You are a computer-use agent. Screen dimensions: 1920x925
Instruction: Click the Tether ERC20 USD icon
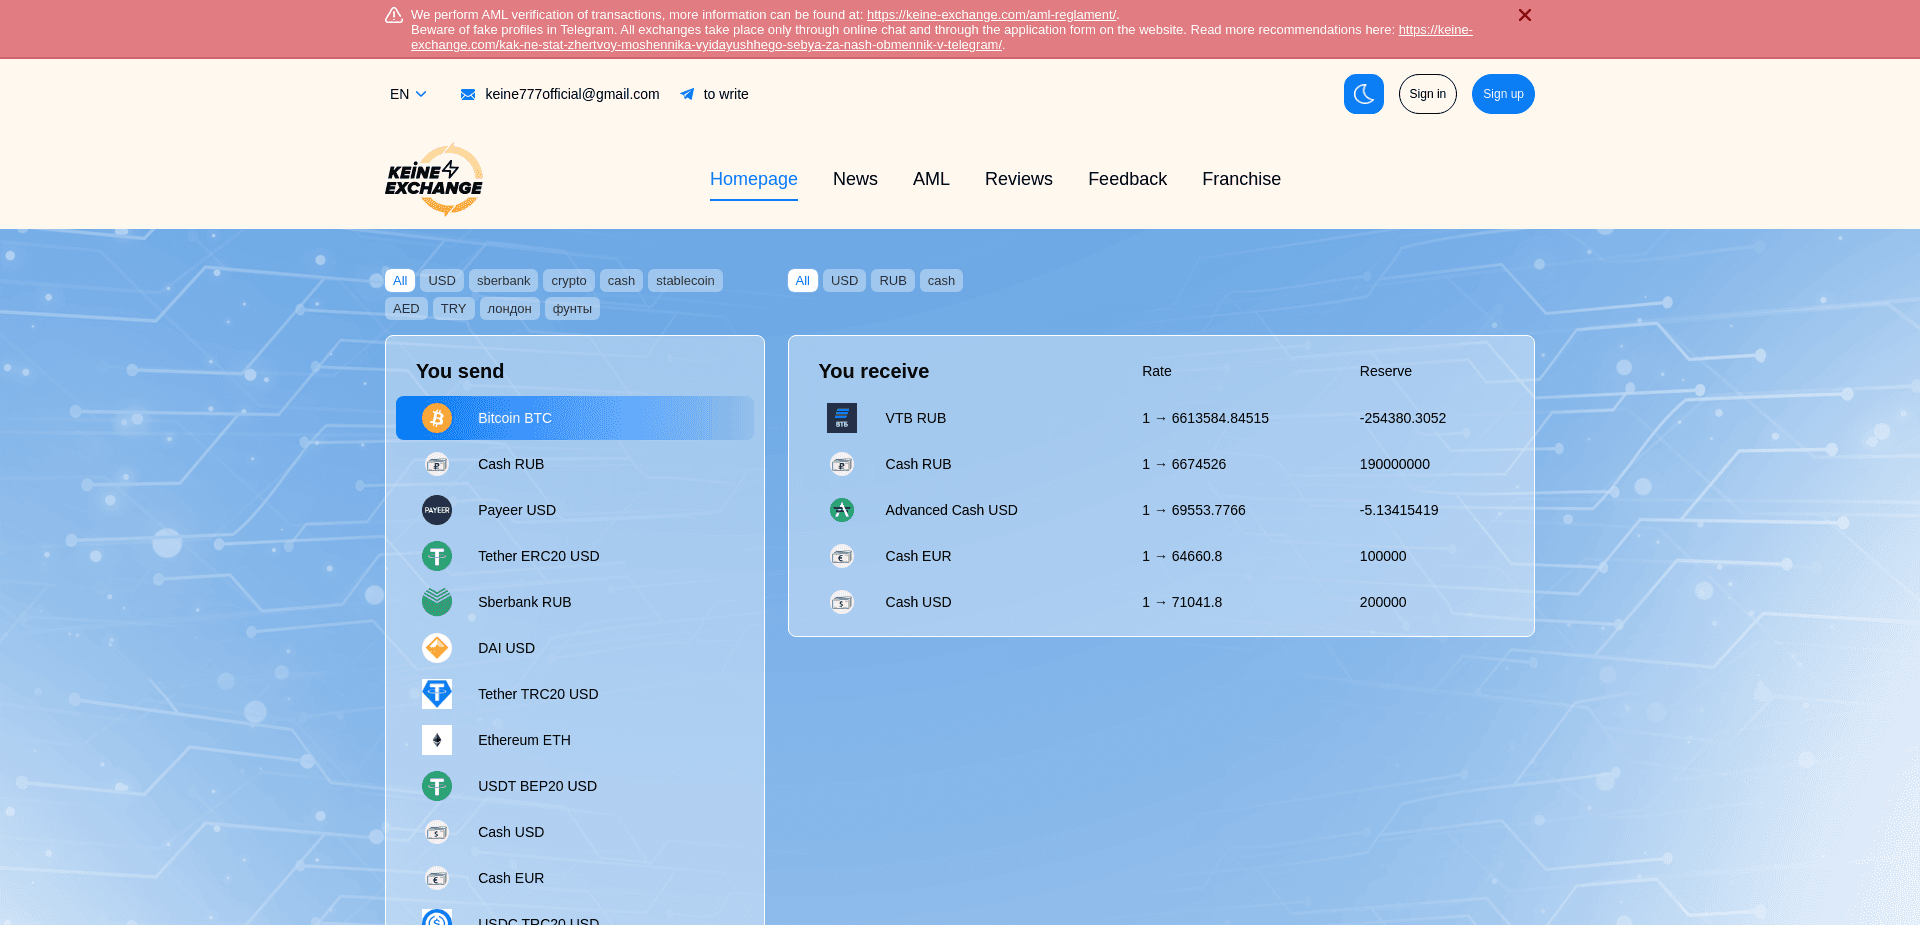[437, 556]
